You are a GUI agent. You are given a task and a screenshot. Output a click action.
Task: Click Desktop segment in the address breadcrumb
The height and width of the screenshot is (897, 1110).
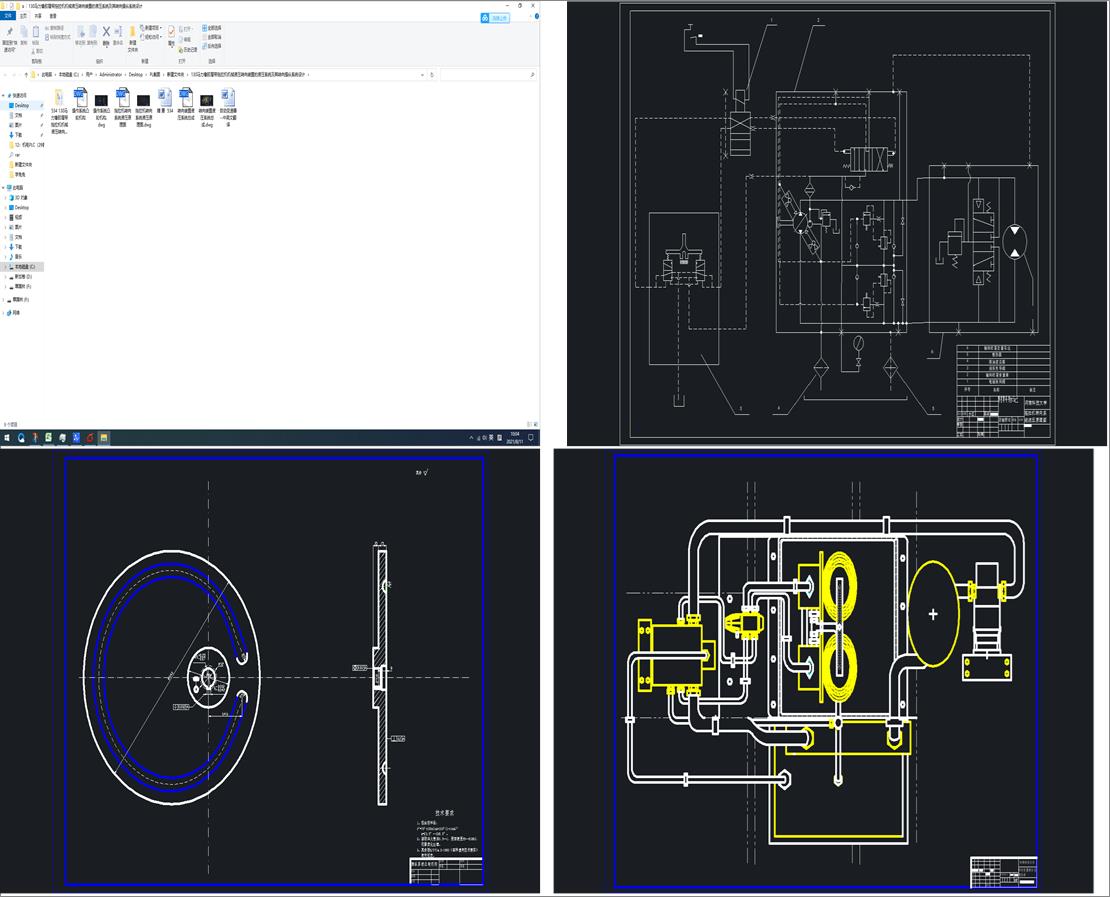[137, 74]
